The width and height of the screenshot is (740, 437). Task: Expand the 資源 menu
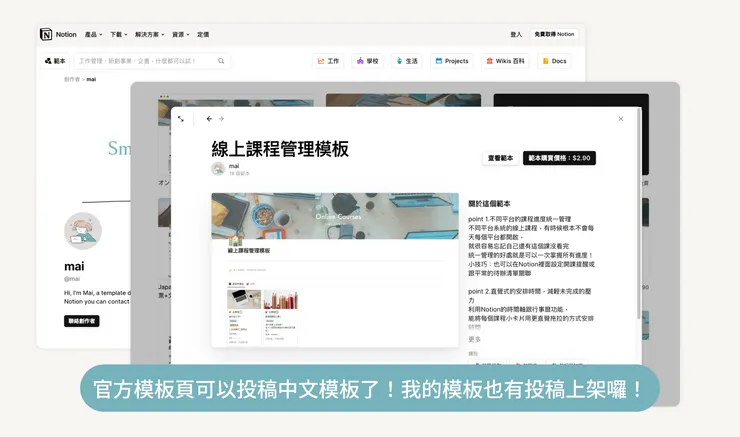click(181, 34)
